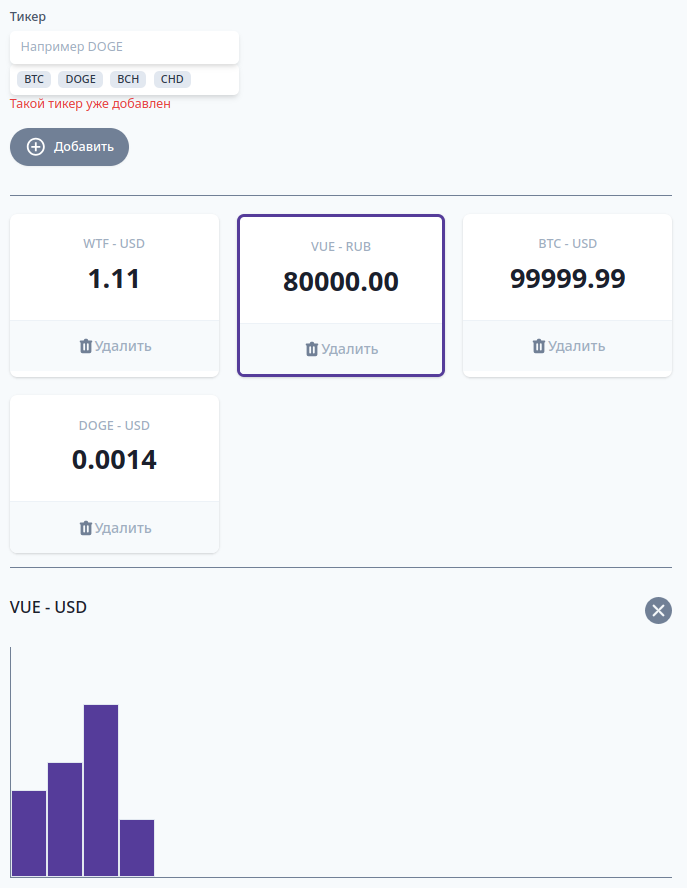This screenshot has height=888, width=697.
Task: Pick the DOGE suggestion chip
Action: click(x=81, y=79)
